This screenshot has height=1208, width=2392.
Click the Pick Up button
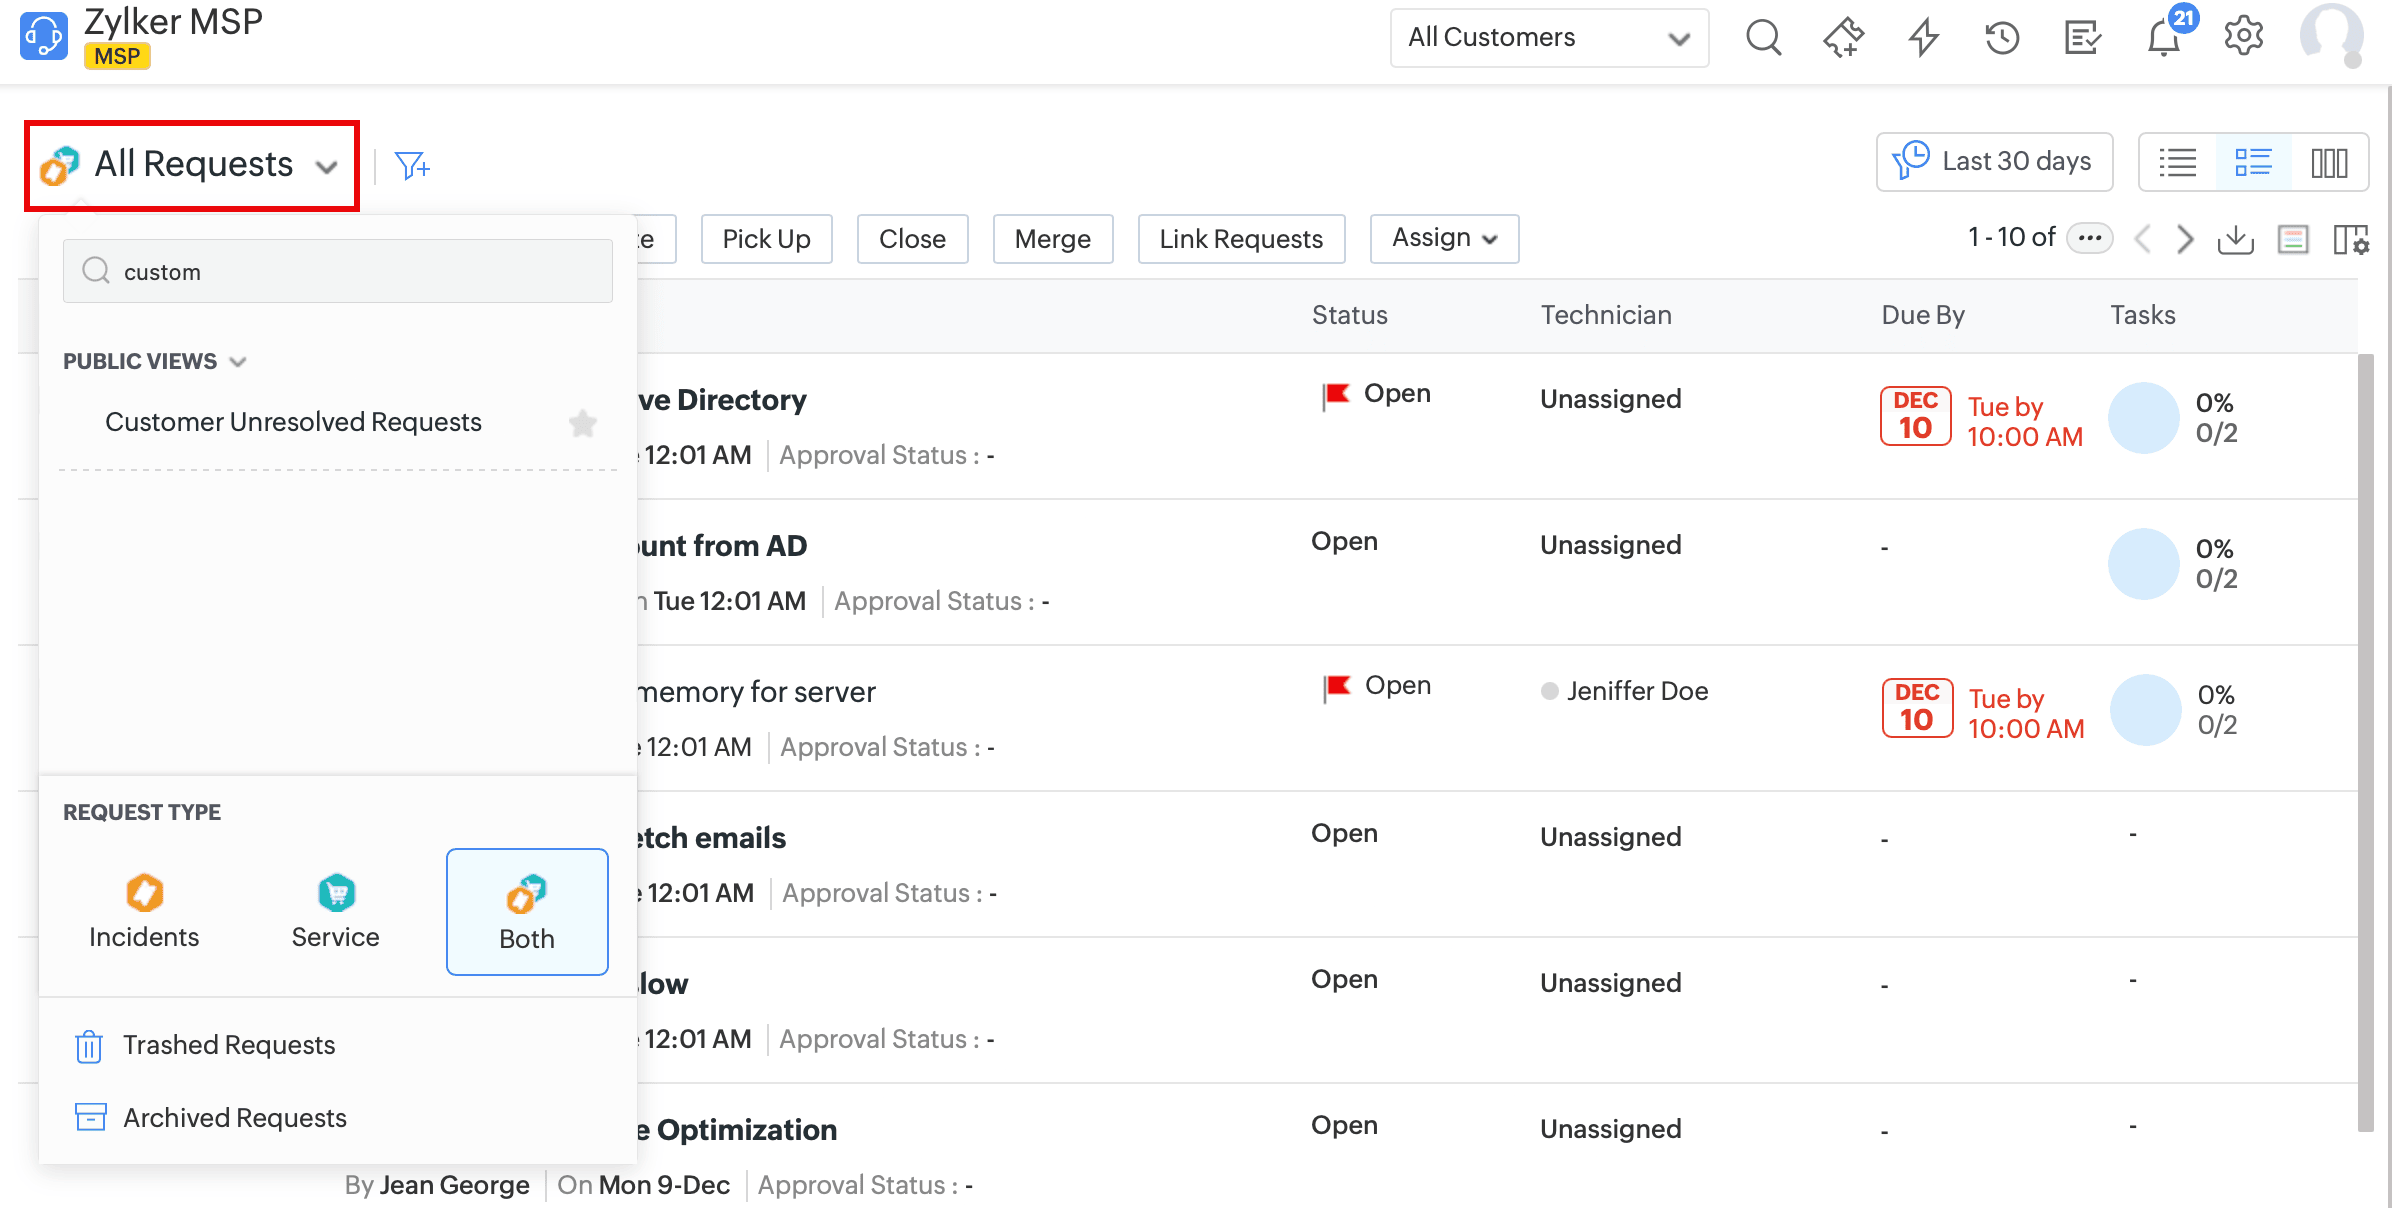click(x=766, y=239)
